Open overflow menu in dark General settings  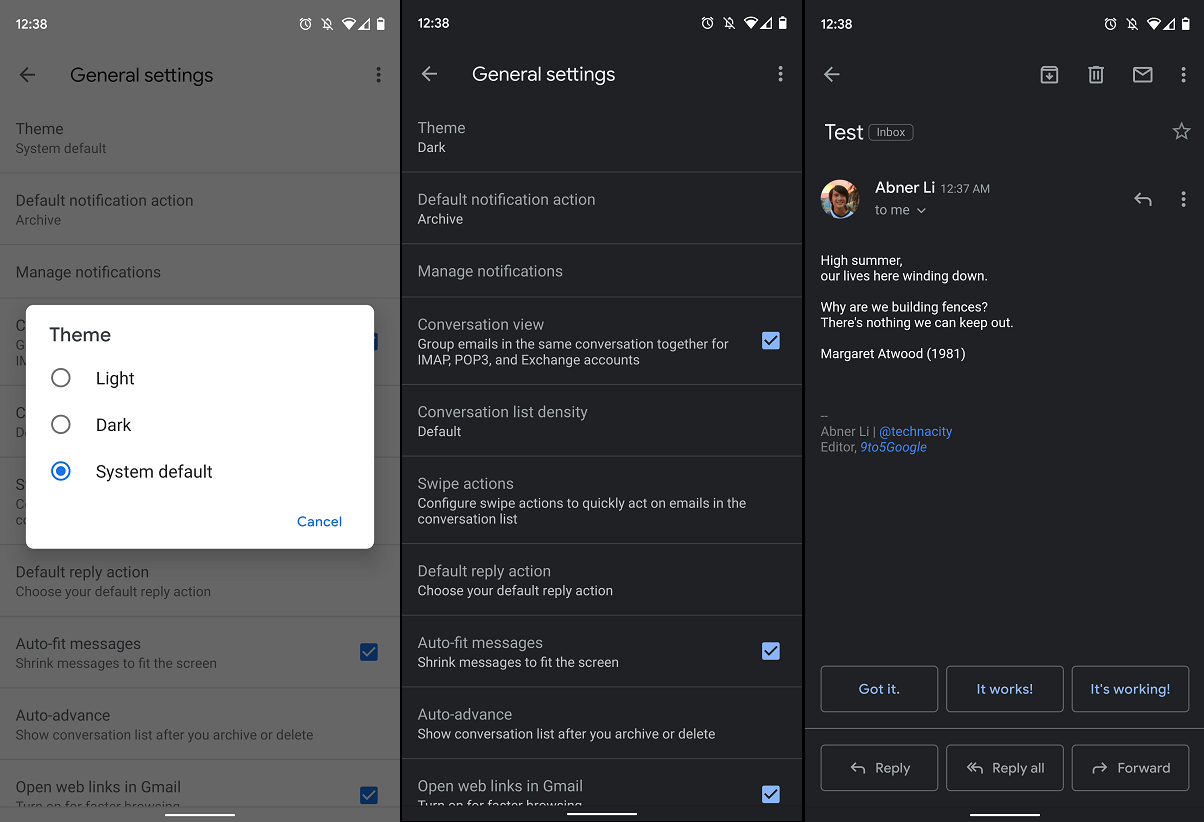click(781, 74)
